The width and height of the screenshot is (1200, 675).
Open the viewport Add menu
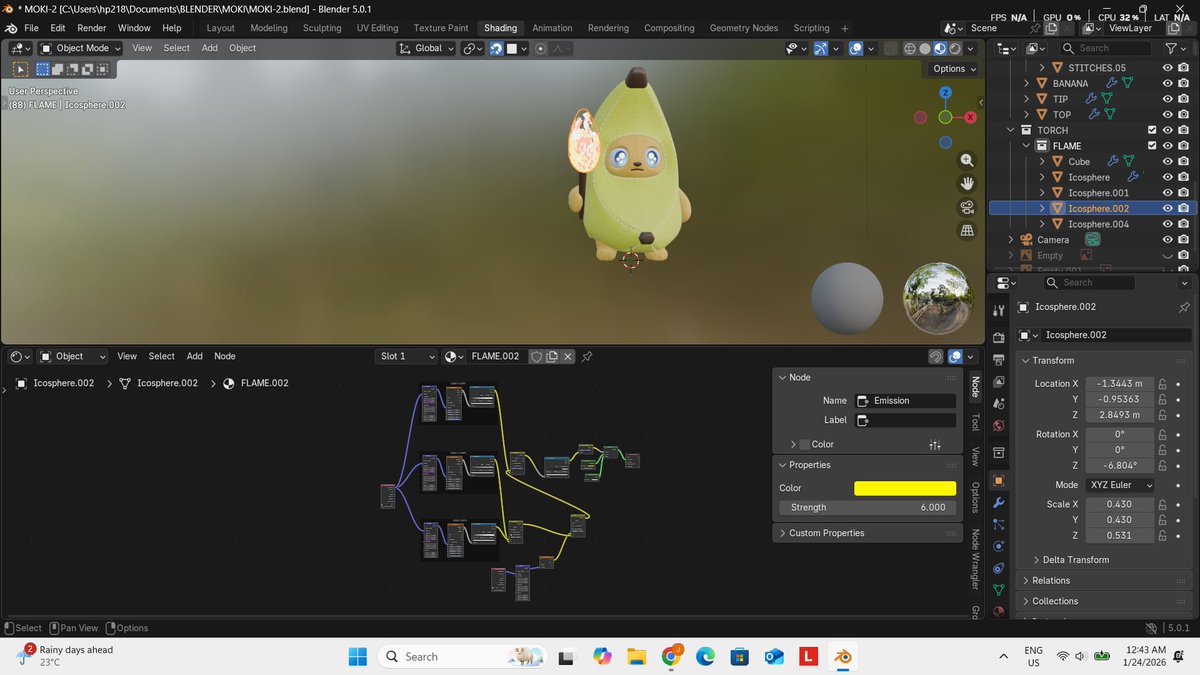pos(210,48)
